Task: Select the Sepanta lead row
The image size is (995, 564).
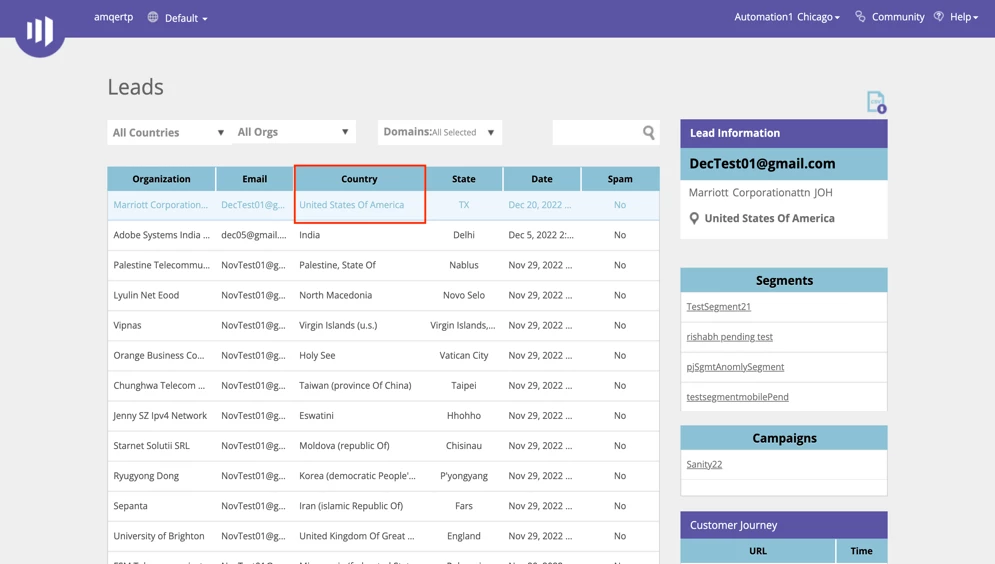Action: (x=383, y=506)
